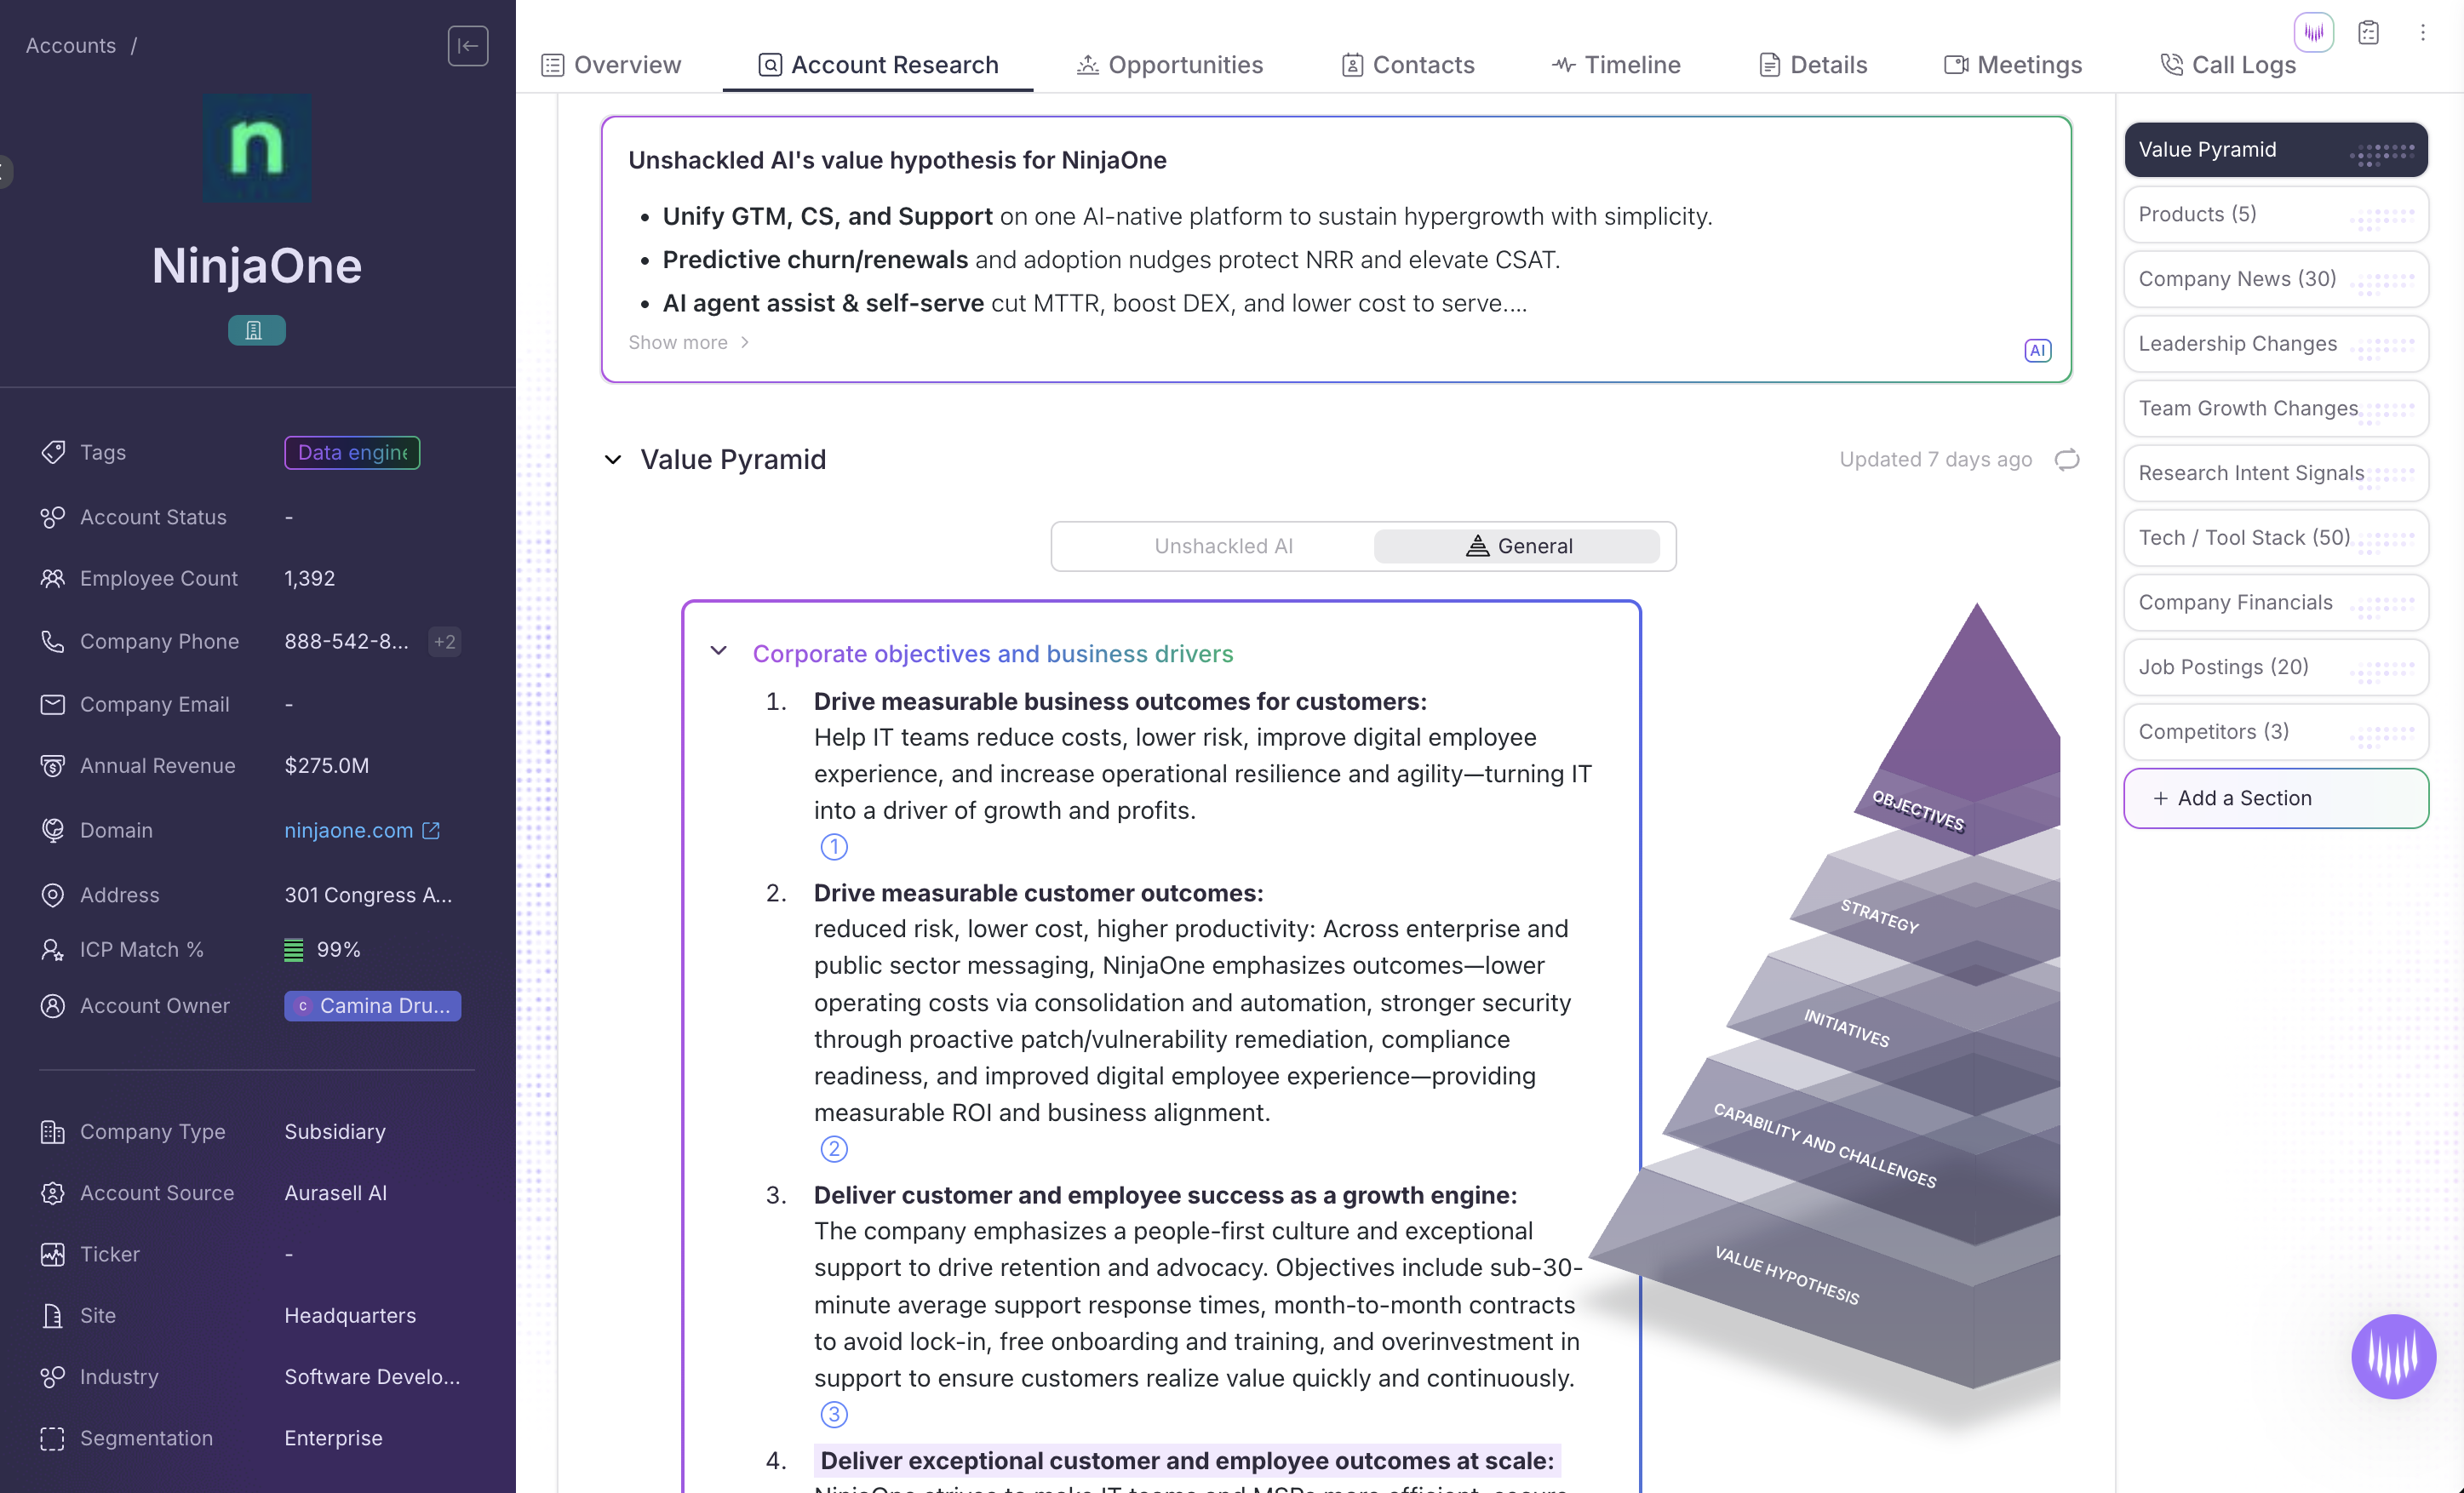Collapse the left sidebar panel
This screenshot has height=1493, width=2464.
[467, 46]
